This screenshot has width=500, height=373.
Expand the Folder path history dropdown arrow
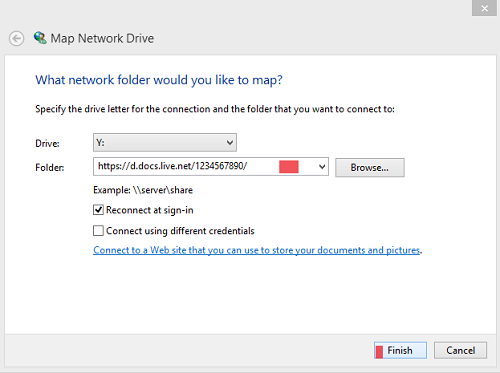pyautogui.click(x=322, y=167)
